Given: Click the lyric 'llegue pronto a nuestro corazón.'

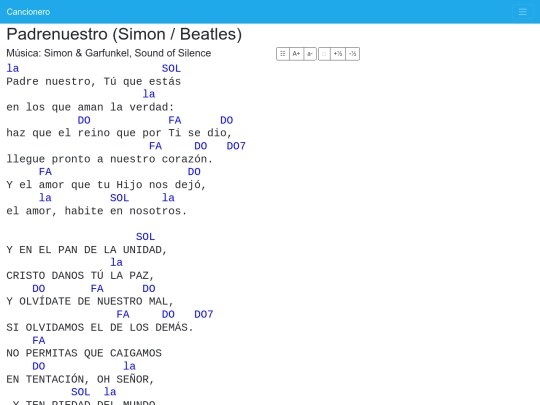Looking at the screenshot, I should point(110,159).
